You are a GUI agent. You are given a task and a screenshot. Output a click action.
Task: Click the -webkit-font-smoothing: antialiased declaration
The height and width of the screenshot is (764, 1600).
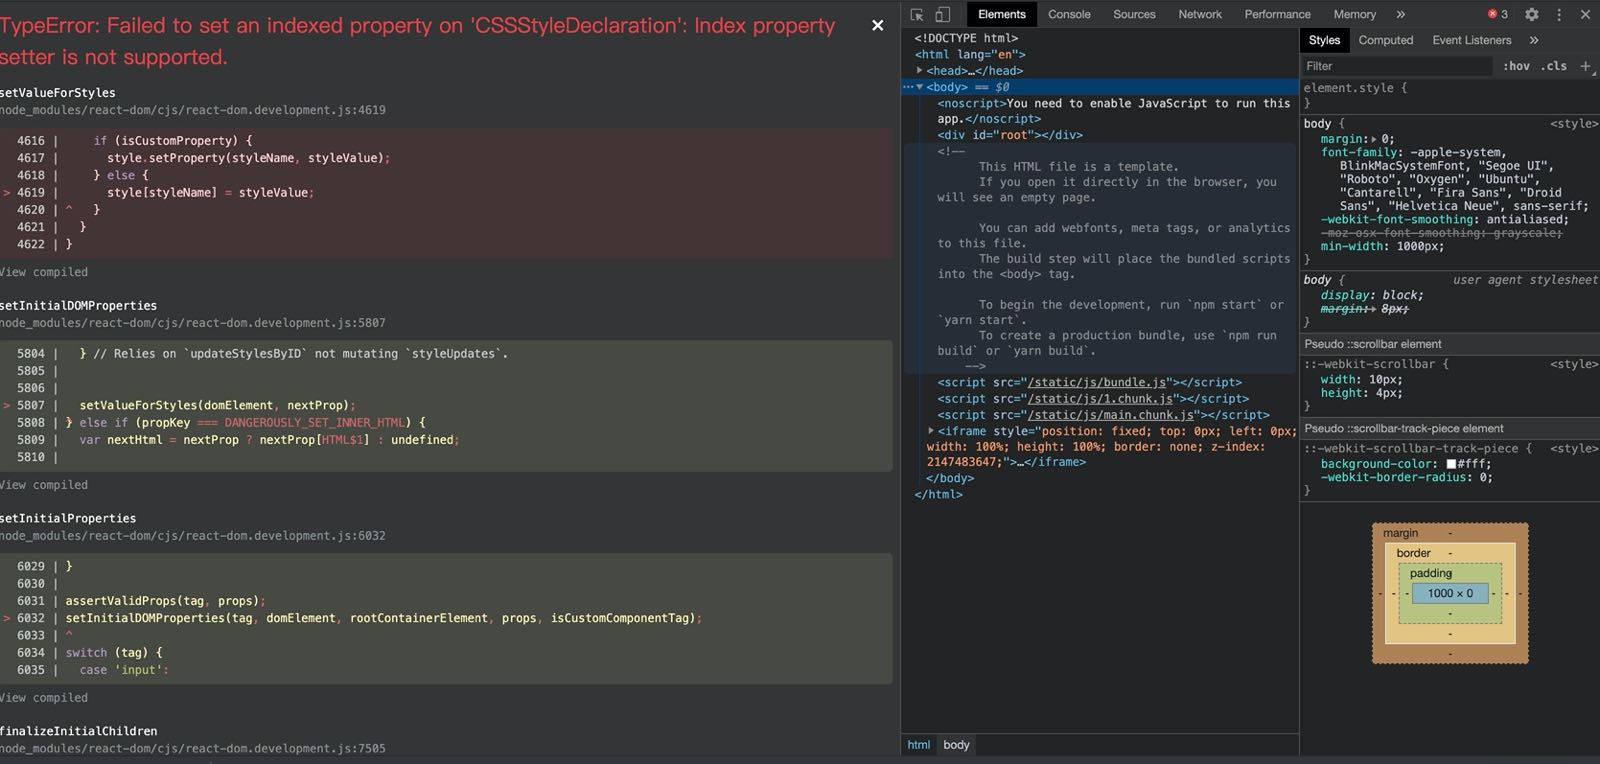tap(1444, 220)
